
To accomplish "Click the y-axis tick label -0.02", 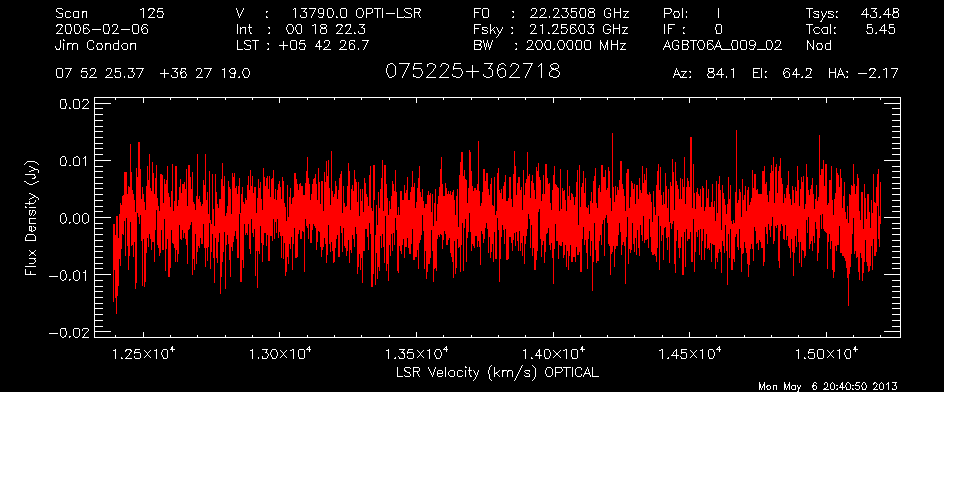I will (69, 332).
